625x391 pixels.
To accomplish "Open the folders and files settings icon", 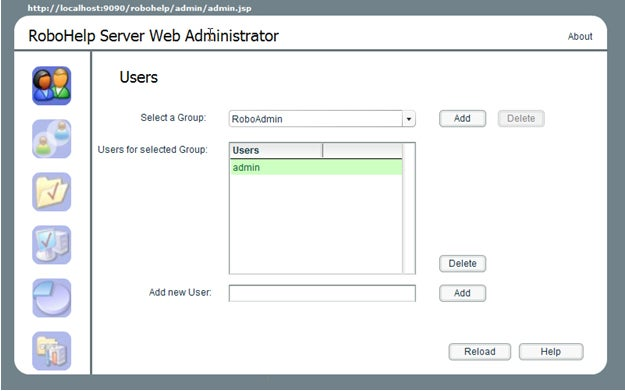I will pos(52,351).
